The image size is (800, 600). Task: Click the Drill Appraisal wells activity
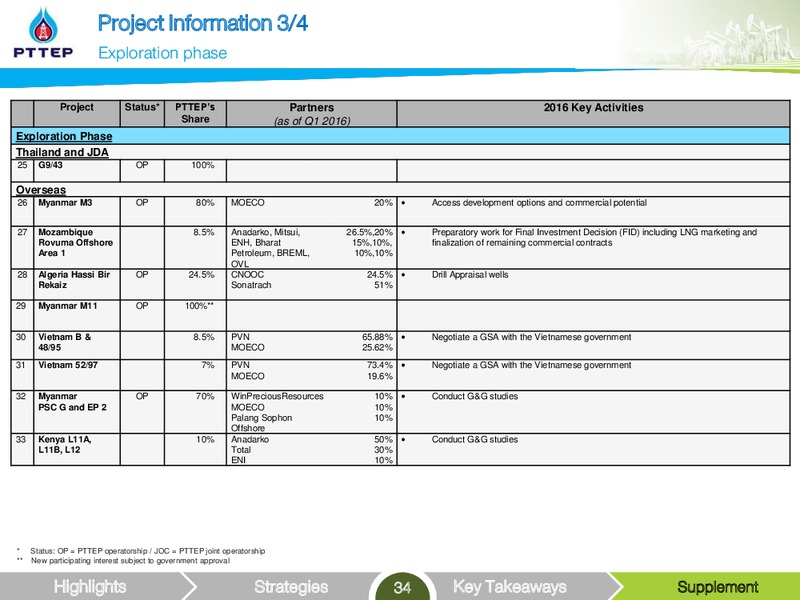click(x=470, y=274)
